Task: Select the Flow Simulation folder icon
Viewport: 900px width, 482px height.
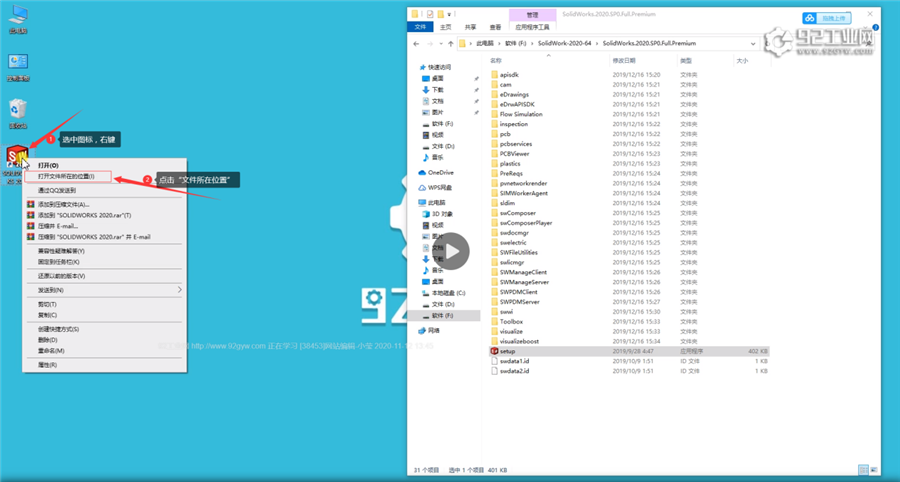Action: point(495,114)
